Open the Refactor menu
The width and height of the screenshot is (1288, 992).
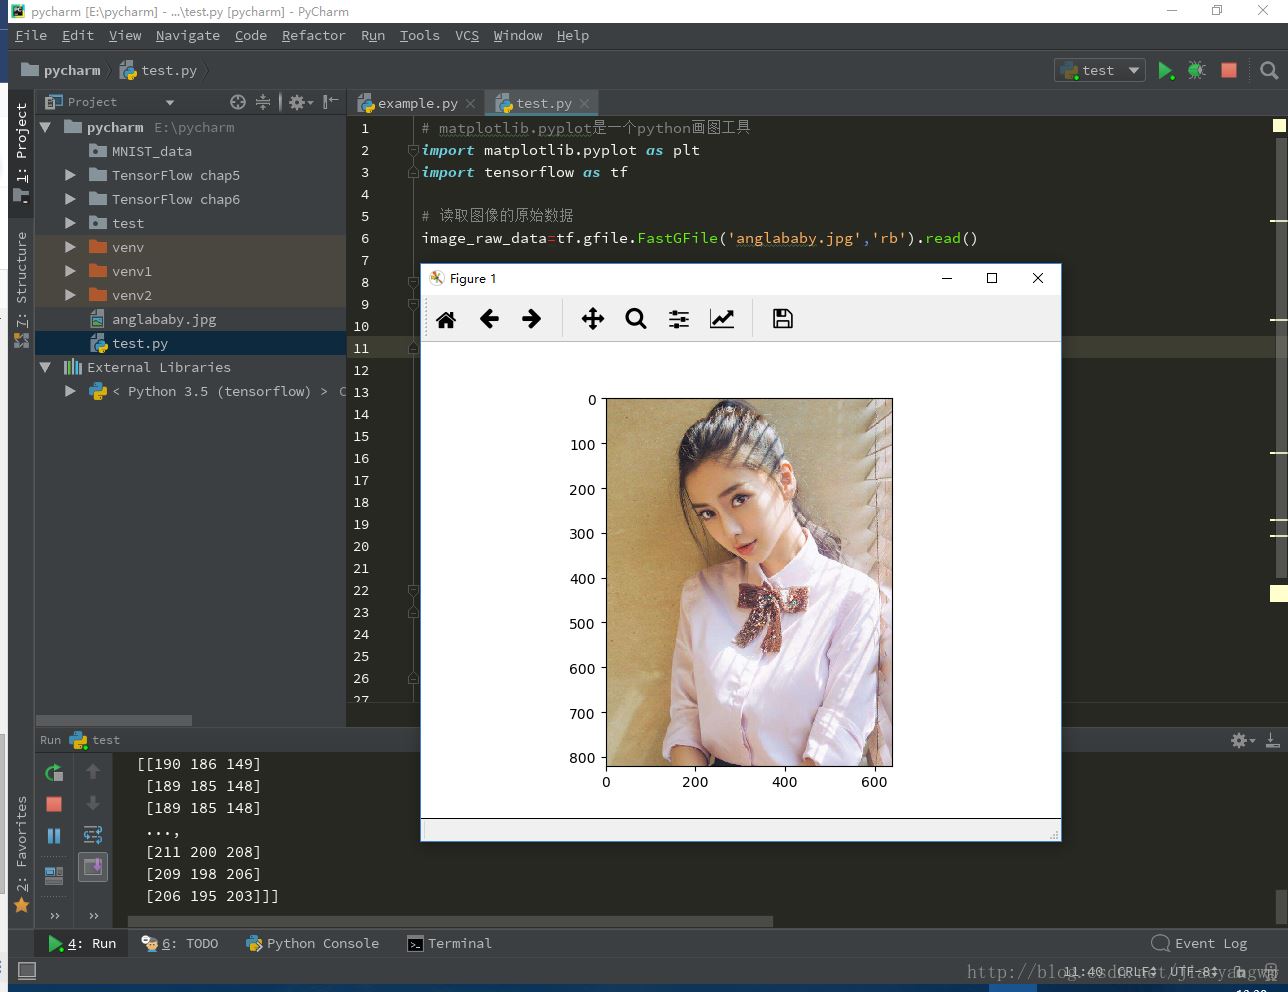point(313,35)
